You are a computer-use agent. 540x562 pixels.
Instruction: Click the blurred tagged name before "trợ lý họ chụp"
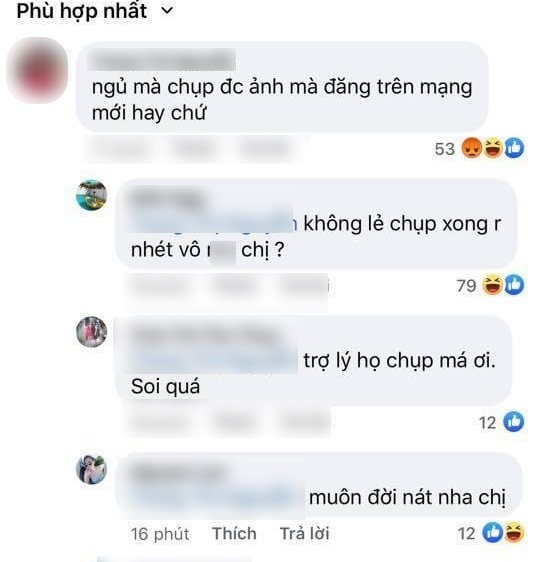(213, 361)
